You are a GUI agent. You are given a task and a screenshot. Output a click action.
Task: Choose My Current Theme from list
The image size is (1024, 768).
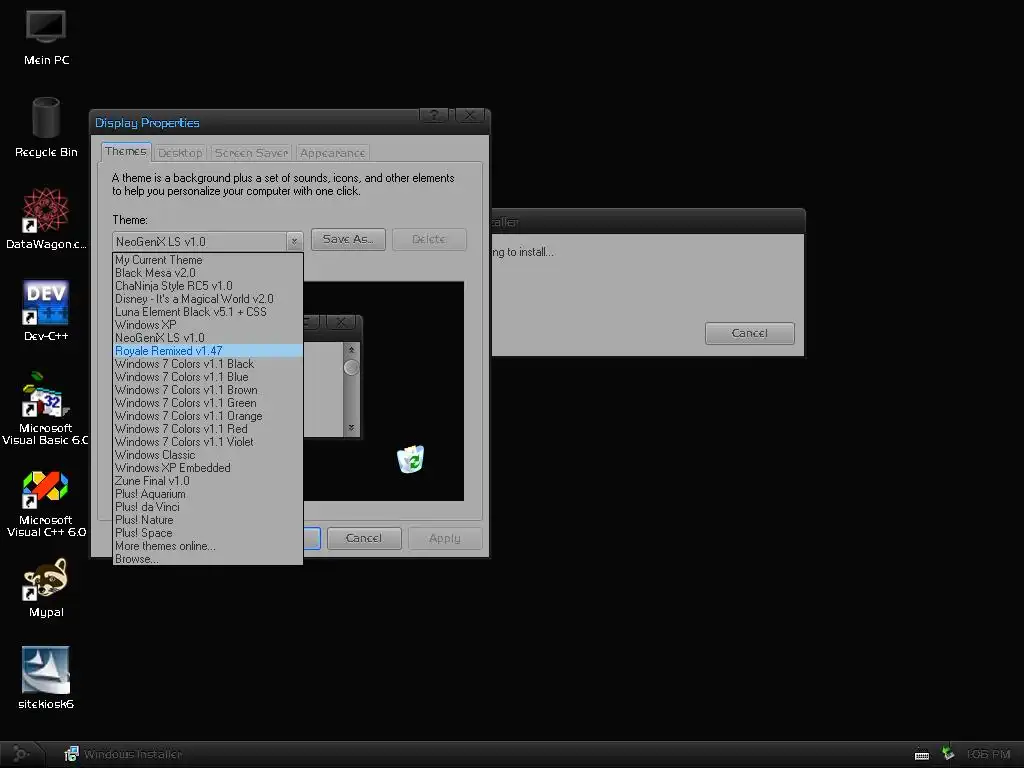click(x=208, y=260)
